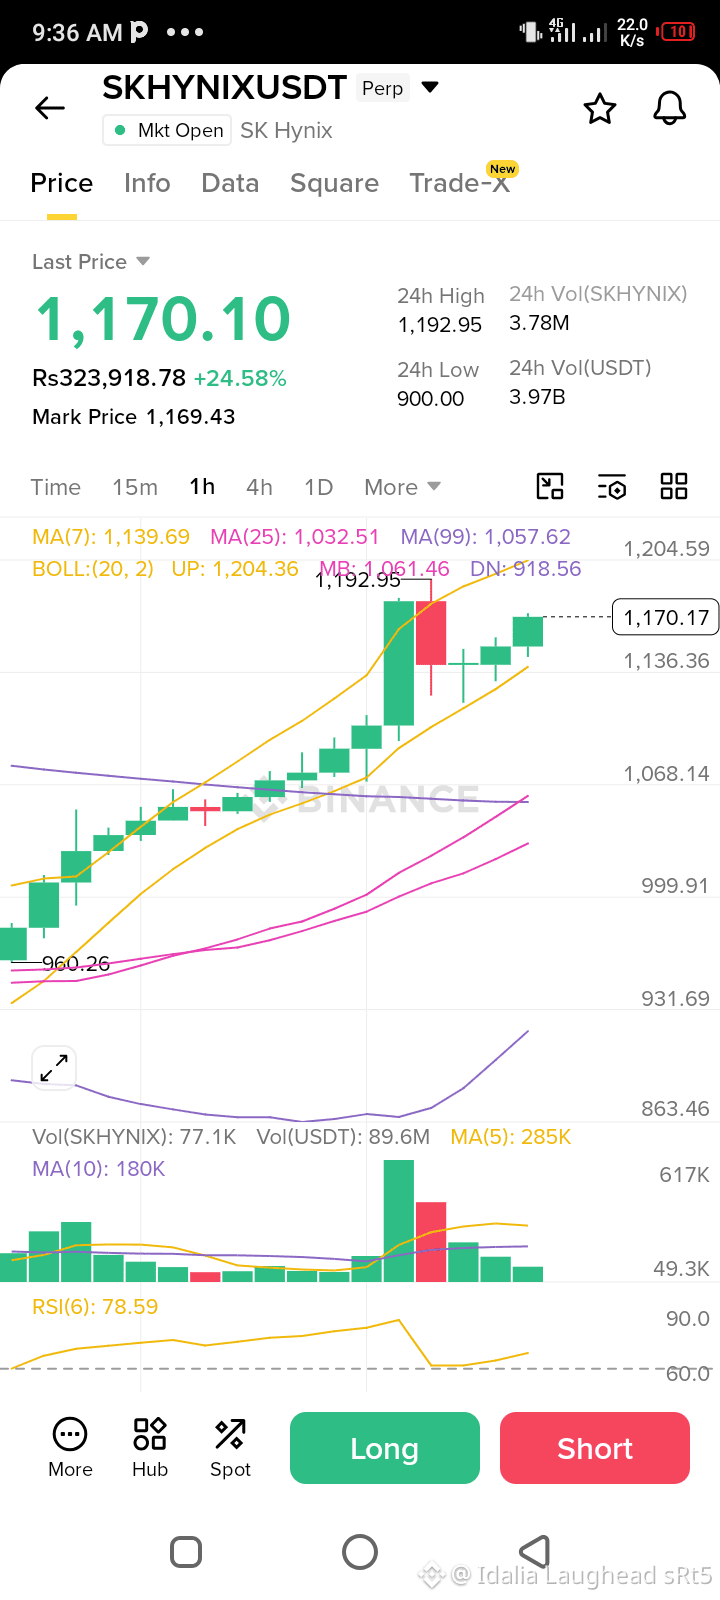Tap the +24.58% change figure
Screen dimensions: 720x1600
click(x=240, y=379)
